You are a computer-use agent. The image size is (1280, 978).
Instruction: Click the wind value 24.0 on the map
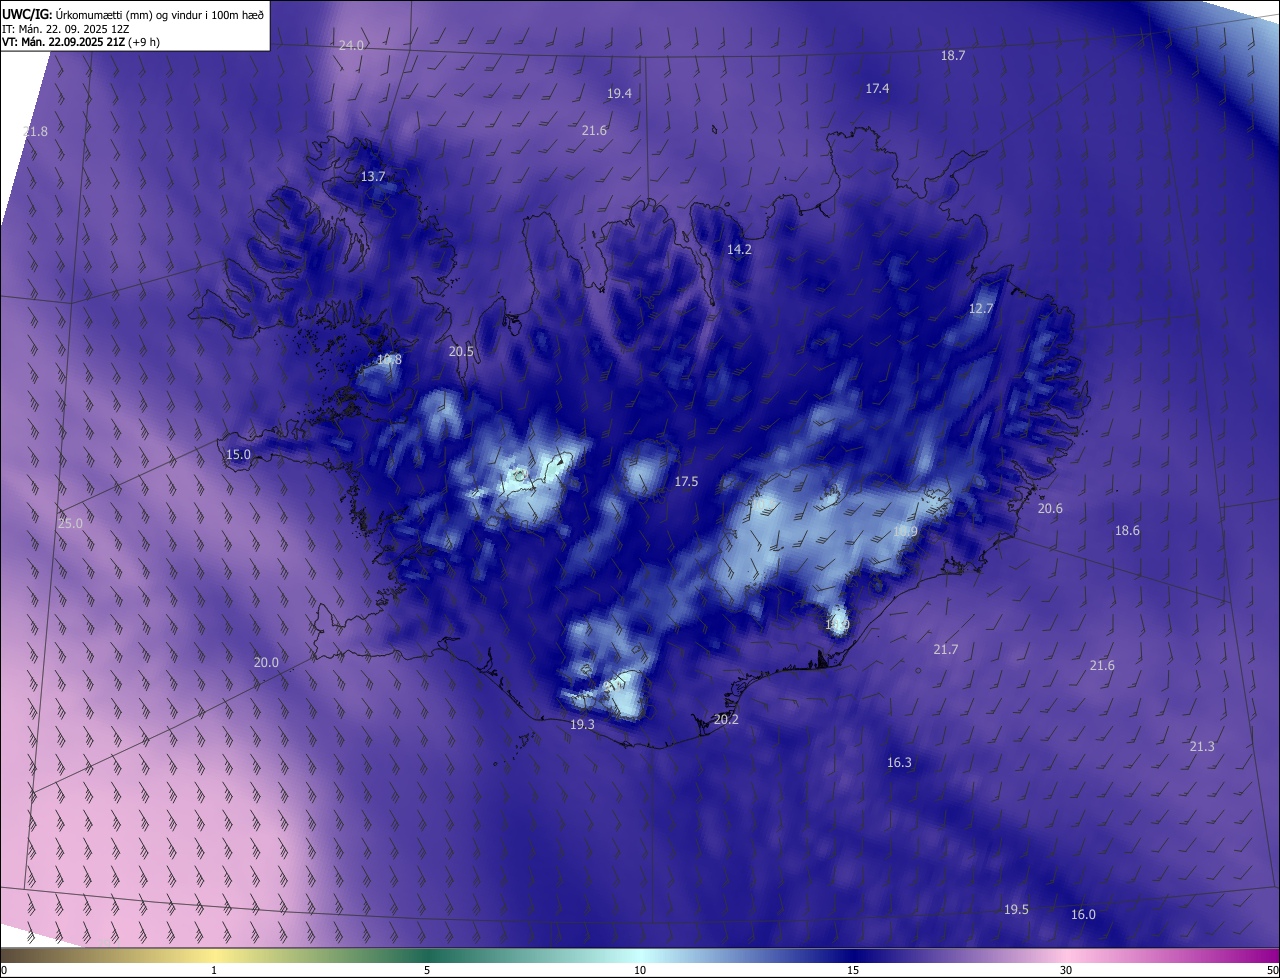tap(352, 46)
